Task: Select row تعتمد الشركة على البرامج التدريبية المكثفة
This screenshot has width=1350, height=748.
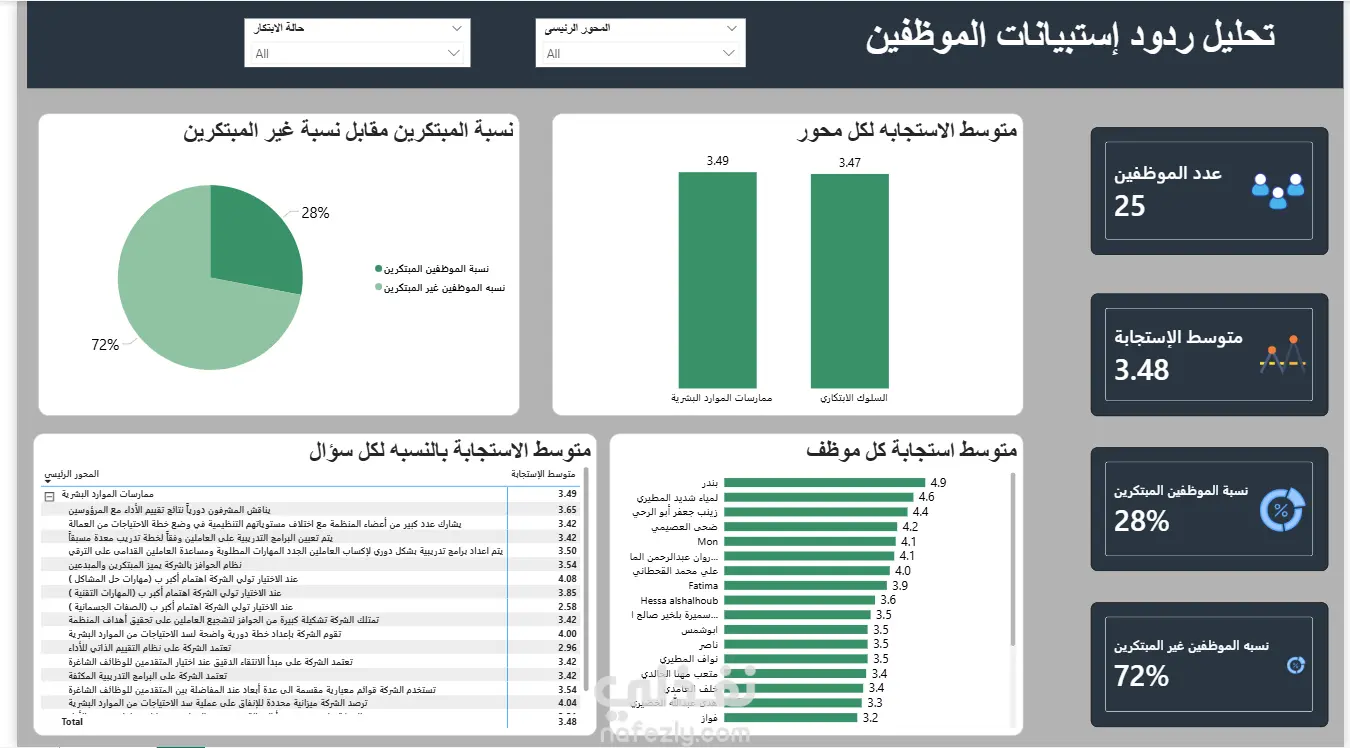Action: [311, 676]
